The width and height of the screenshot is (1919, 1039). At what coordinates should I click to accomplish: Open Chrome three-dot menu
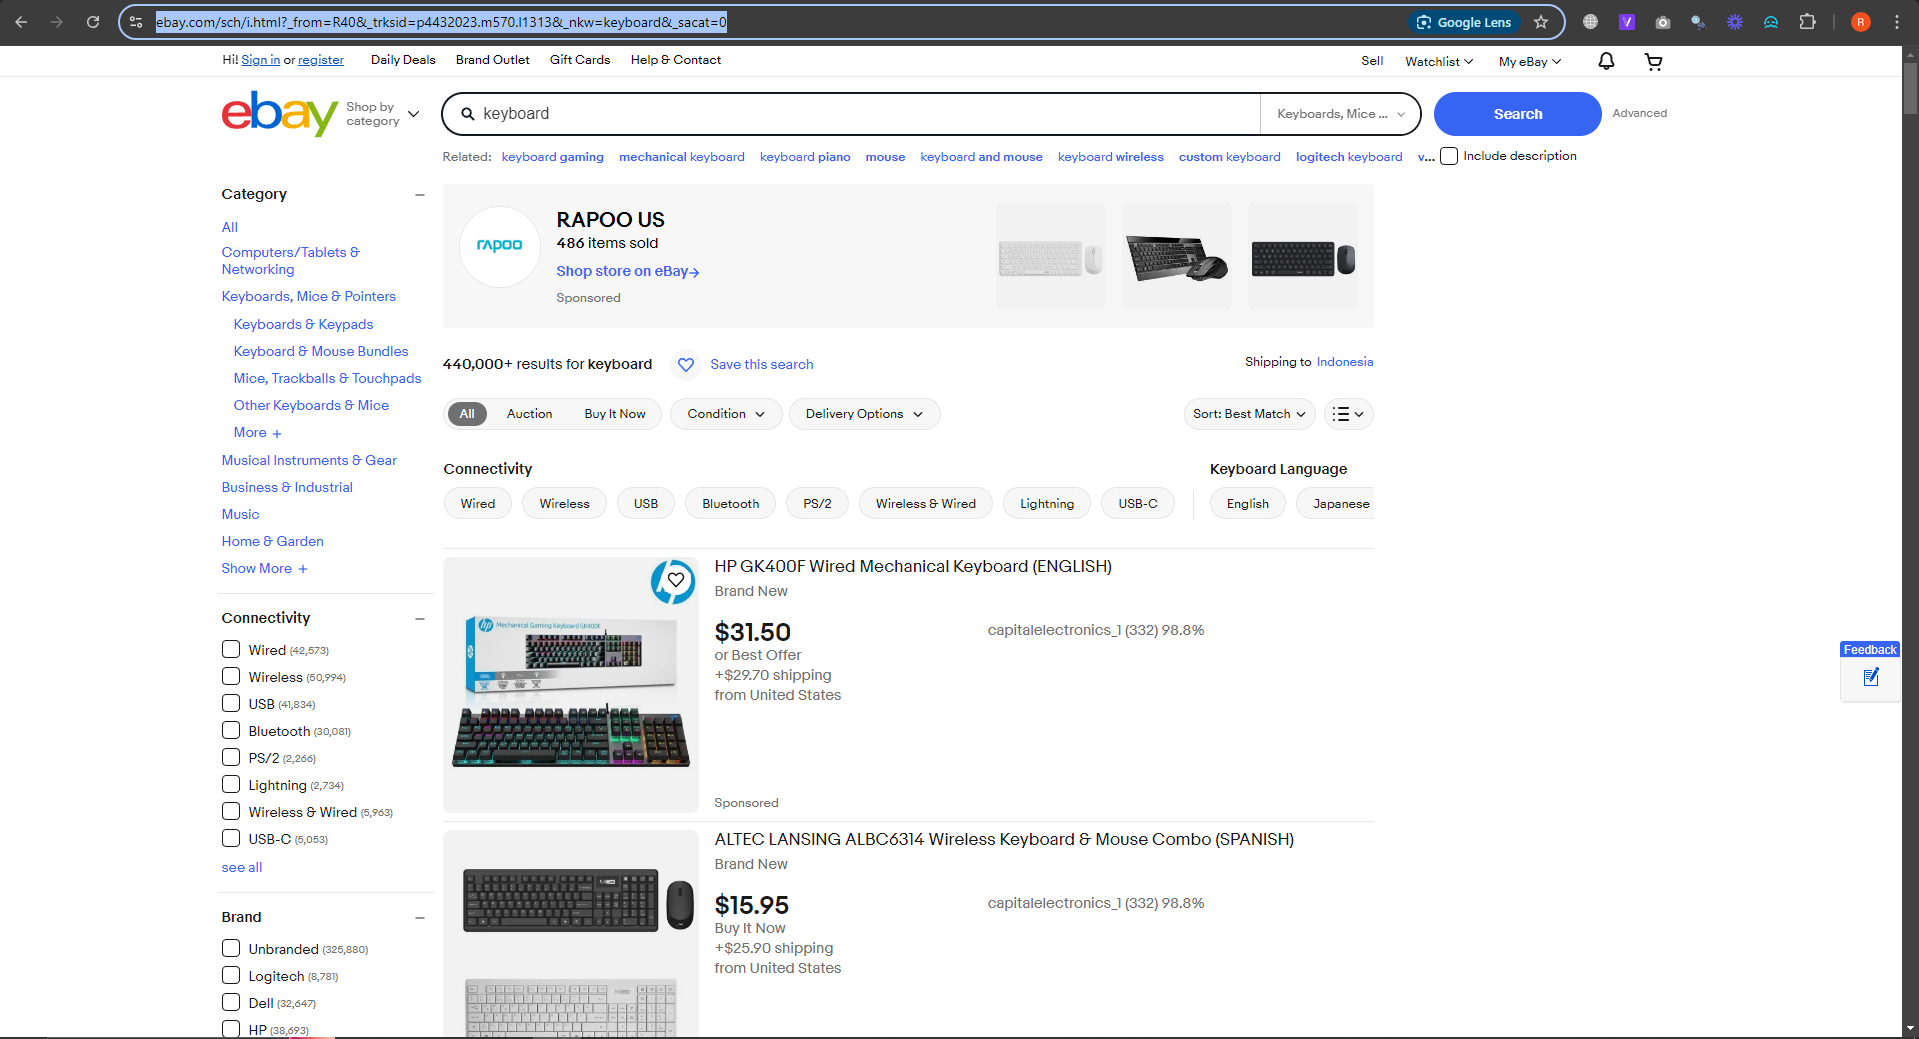1897,22
